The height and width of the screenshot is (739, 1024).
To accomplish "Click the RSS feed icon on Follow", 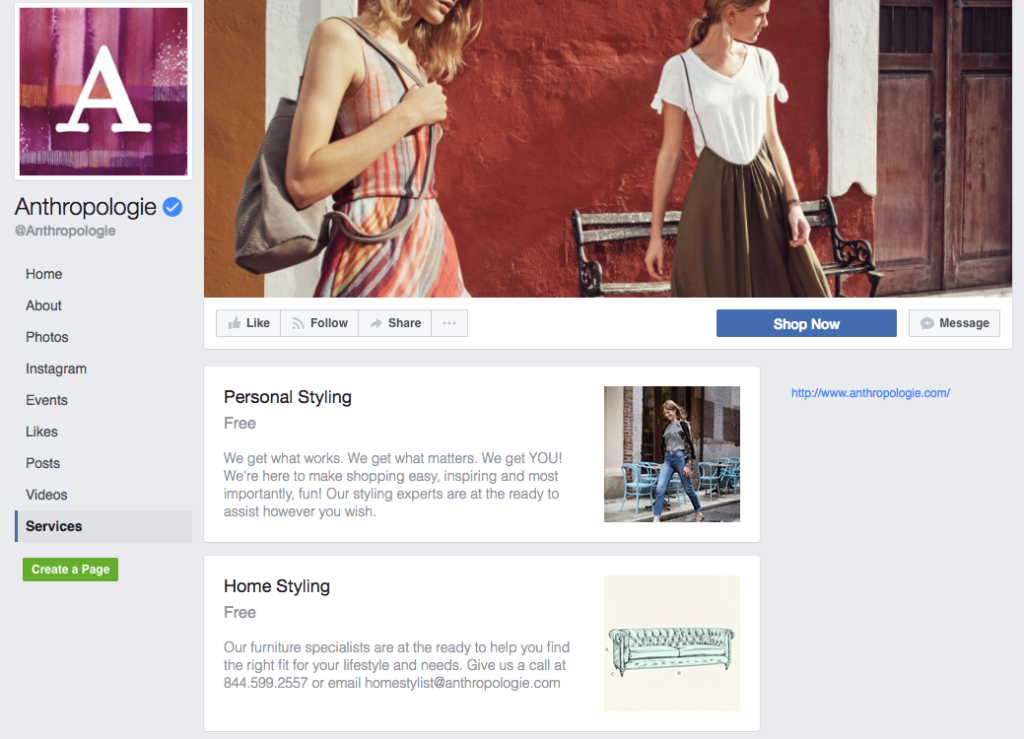I will point(298,323).
